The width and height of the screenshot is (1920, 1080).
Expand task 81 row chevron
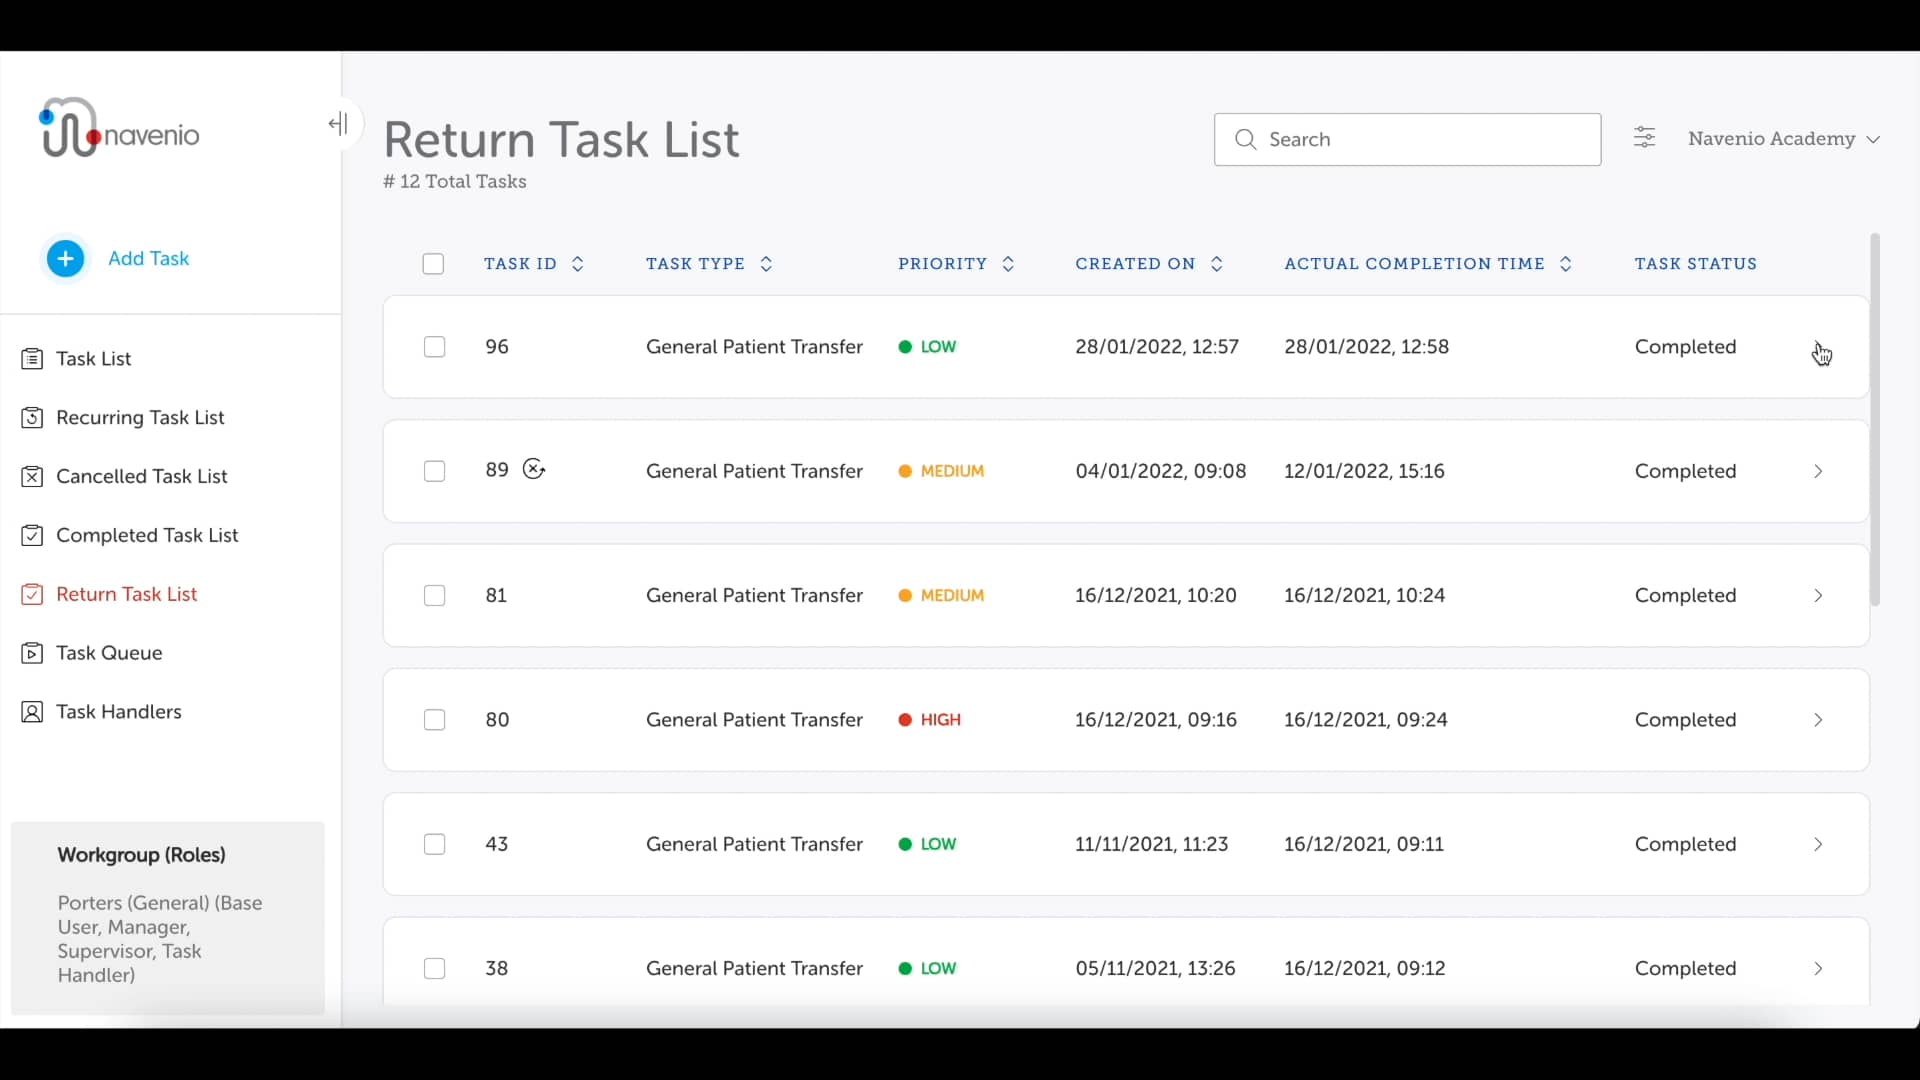tap(1819, 596)
